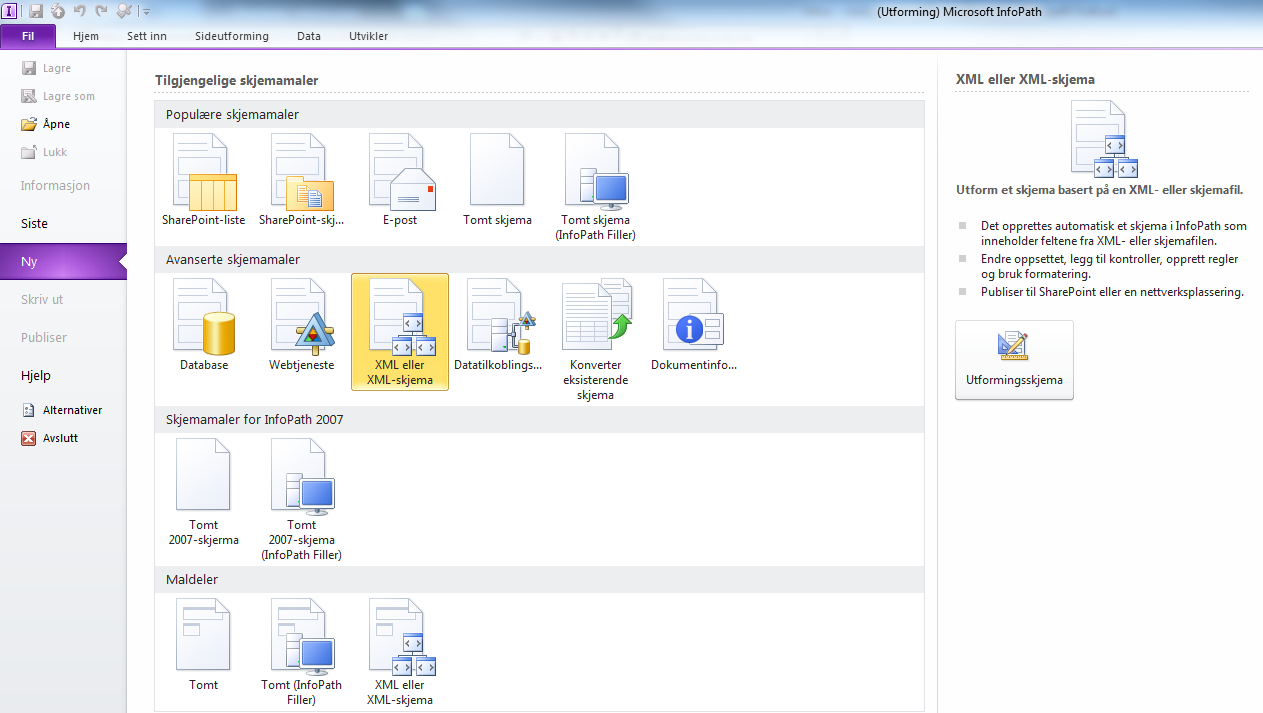This screenshot has height=713, width=1263.
Task: Click Lagre som in the sidebar
Action: 57,96
